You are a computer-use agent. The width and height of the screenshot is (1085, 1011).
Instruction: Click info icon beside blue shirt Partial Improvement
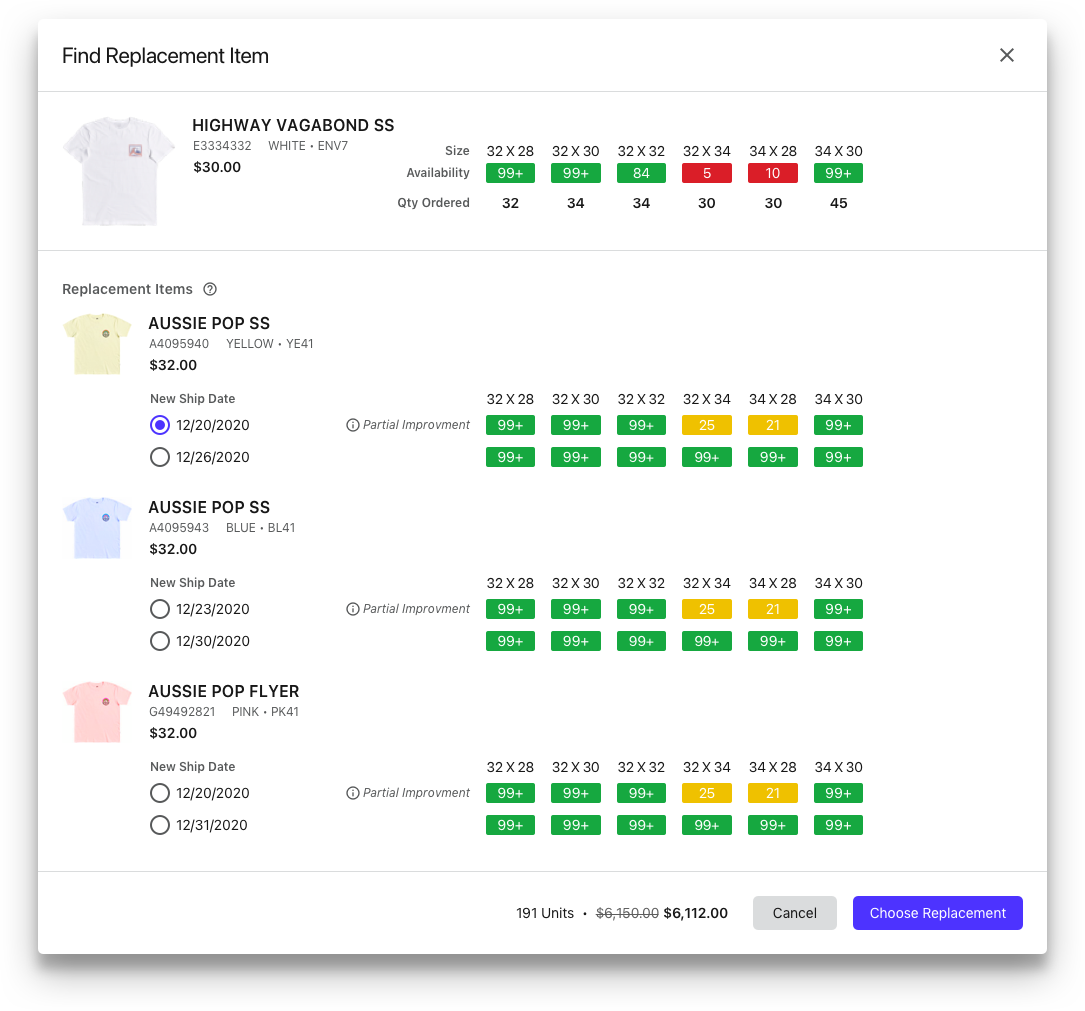click(352, 609)
